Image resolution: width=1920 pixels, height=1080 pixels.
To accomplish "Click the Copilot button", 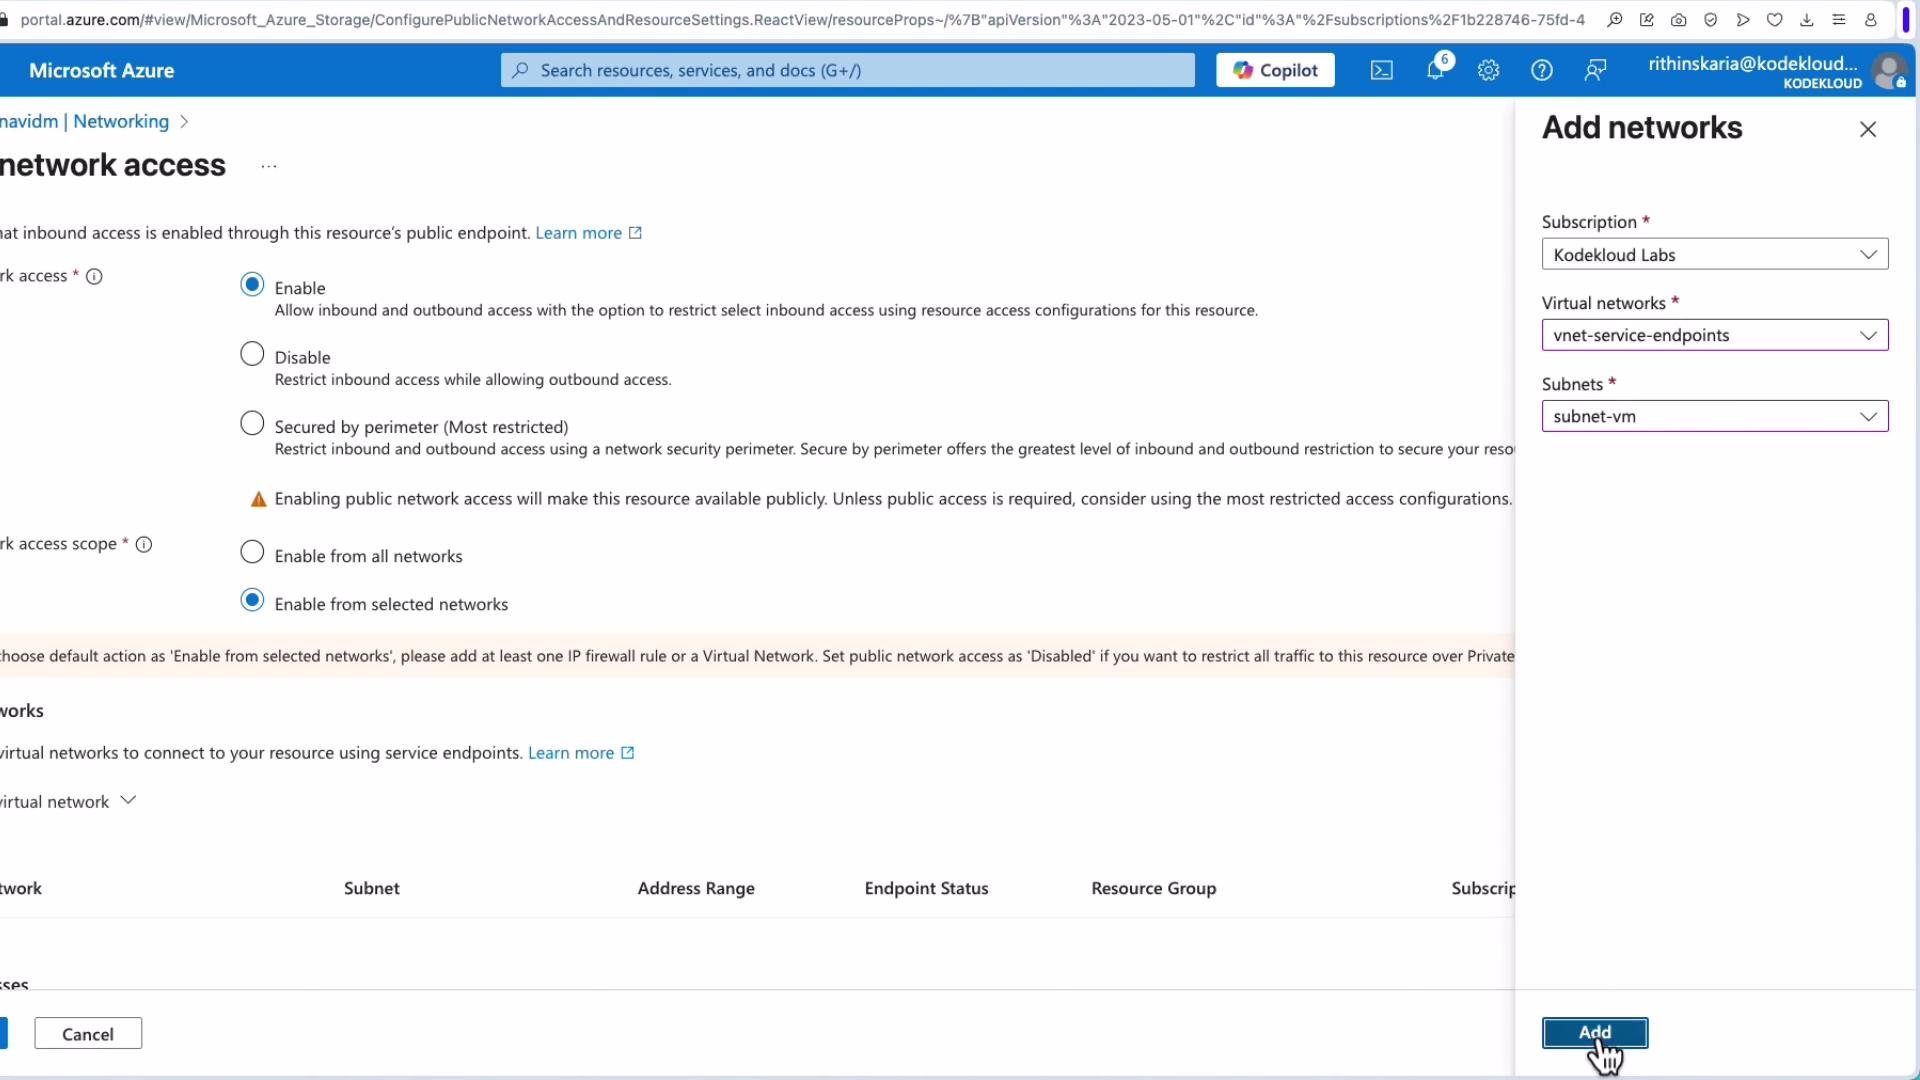I will [x=1275, y=70].
